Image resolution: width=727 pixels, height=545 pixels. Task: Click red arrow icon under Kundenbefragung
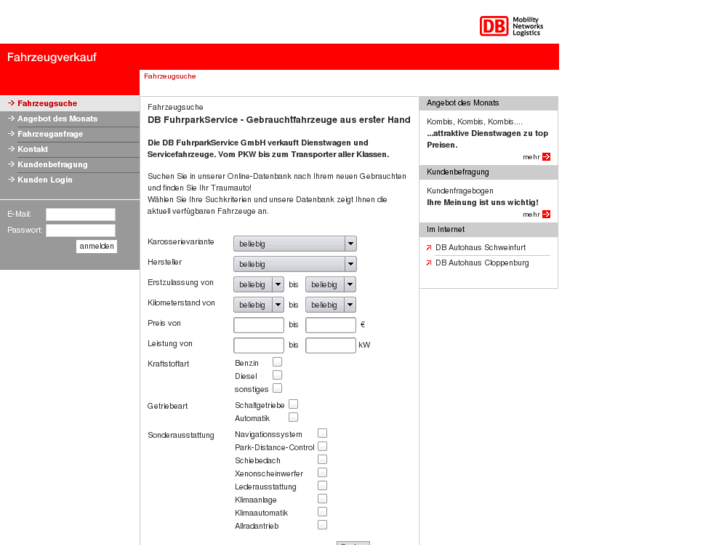click(546, 214)
